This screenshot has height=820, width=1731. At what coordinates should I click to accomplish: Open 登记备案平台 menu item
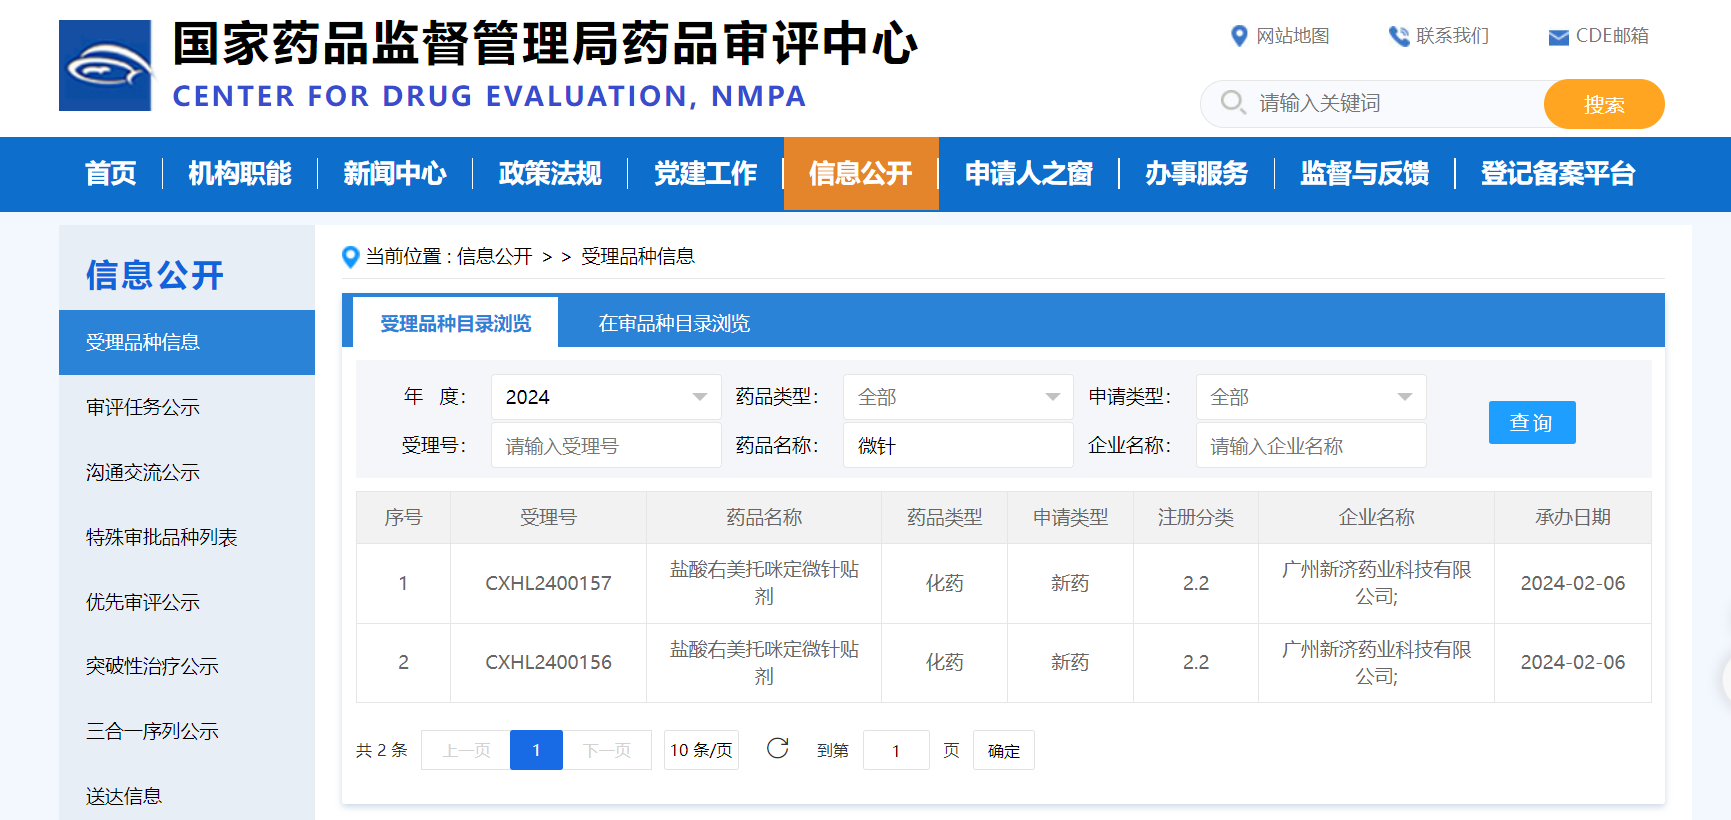(x=1558, y=173)
